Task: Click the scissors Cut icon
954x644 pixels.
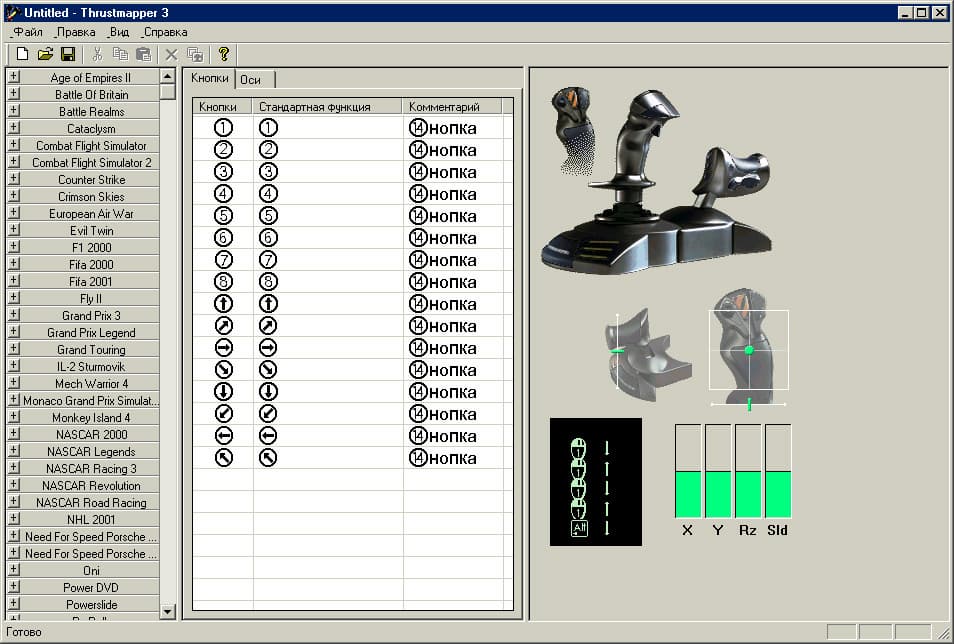Action: [97, 54]
